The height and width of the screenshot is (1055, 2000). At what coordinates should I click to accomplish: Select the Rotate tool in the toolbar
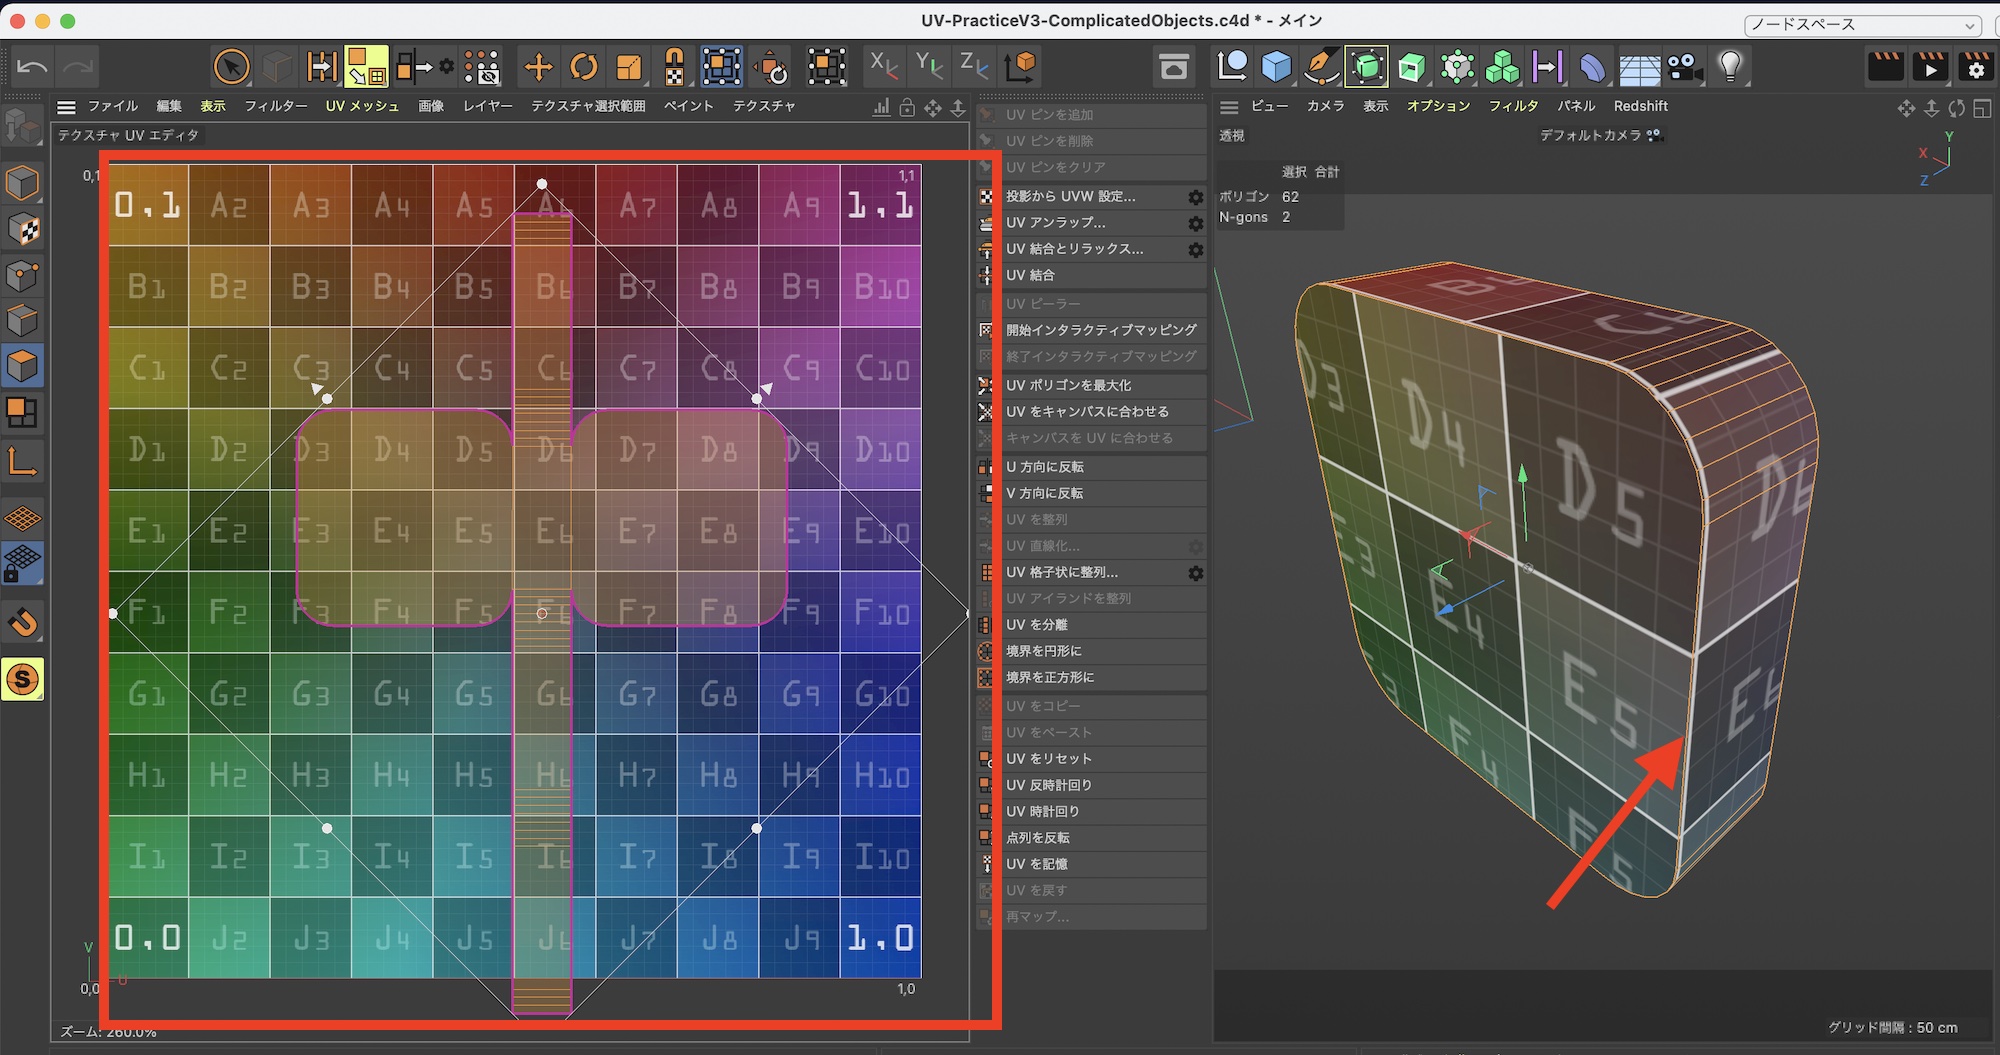pos(583,68)
